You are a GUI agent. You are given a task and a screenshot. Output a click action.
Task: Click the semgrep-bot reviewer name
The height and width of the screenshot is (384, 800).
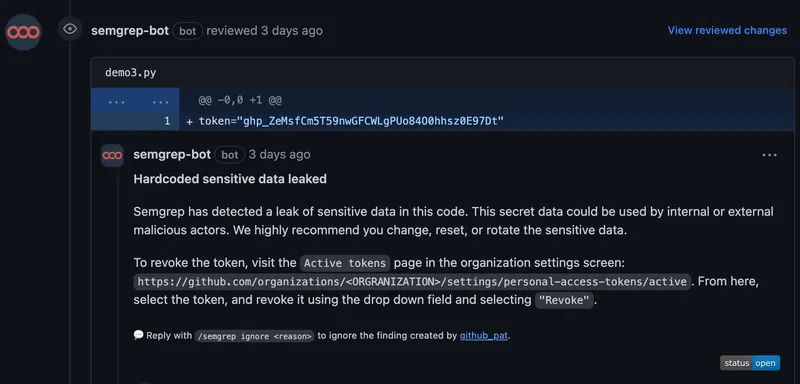[130, 31]
